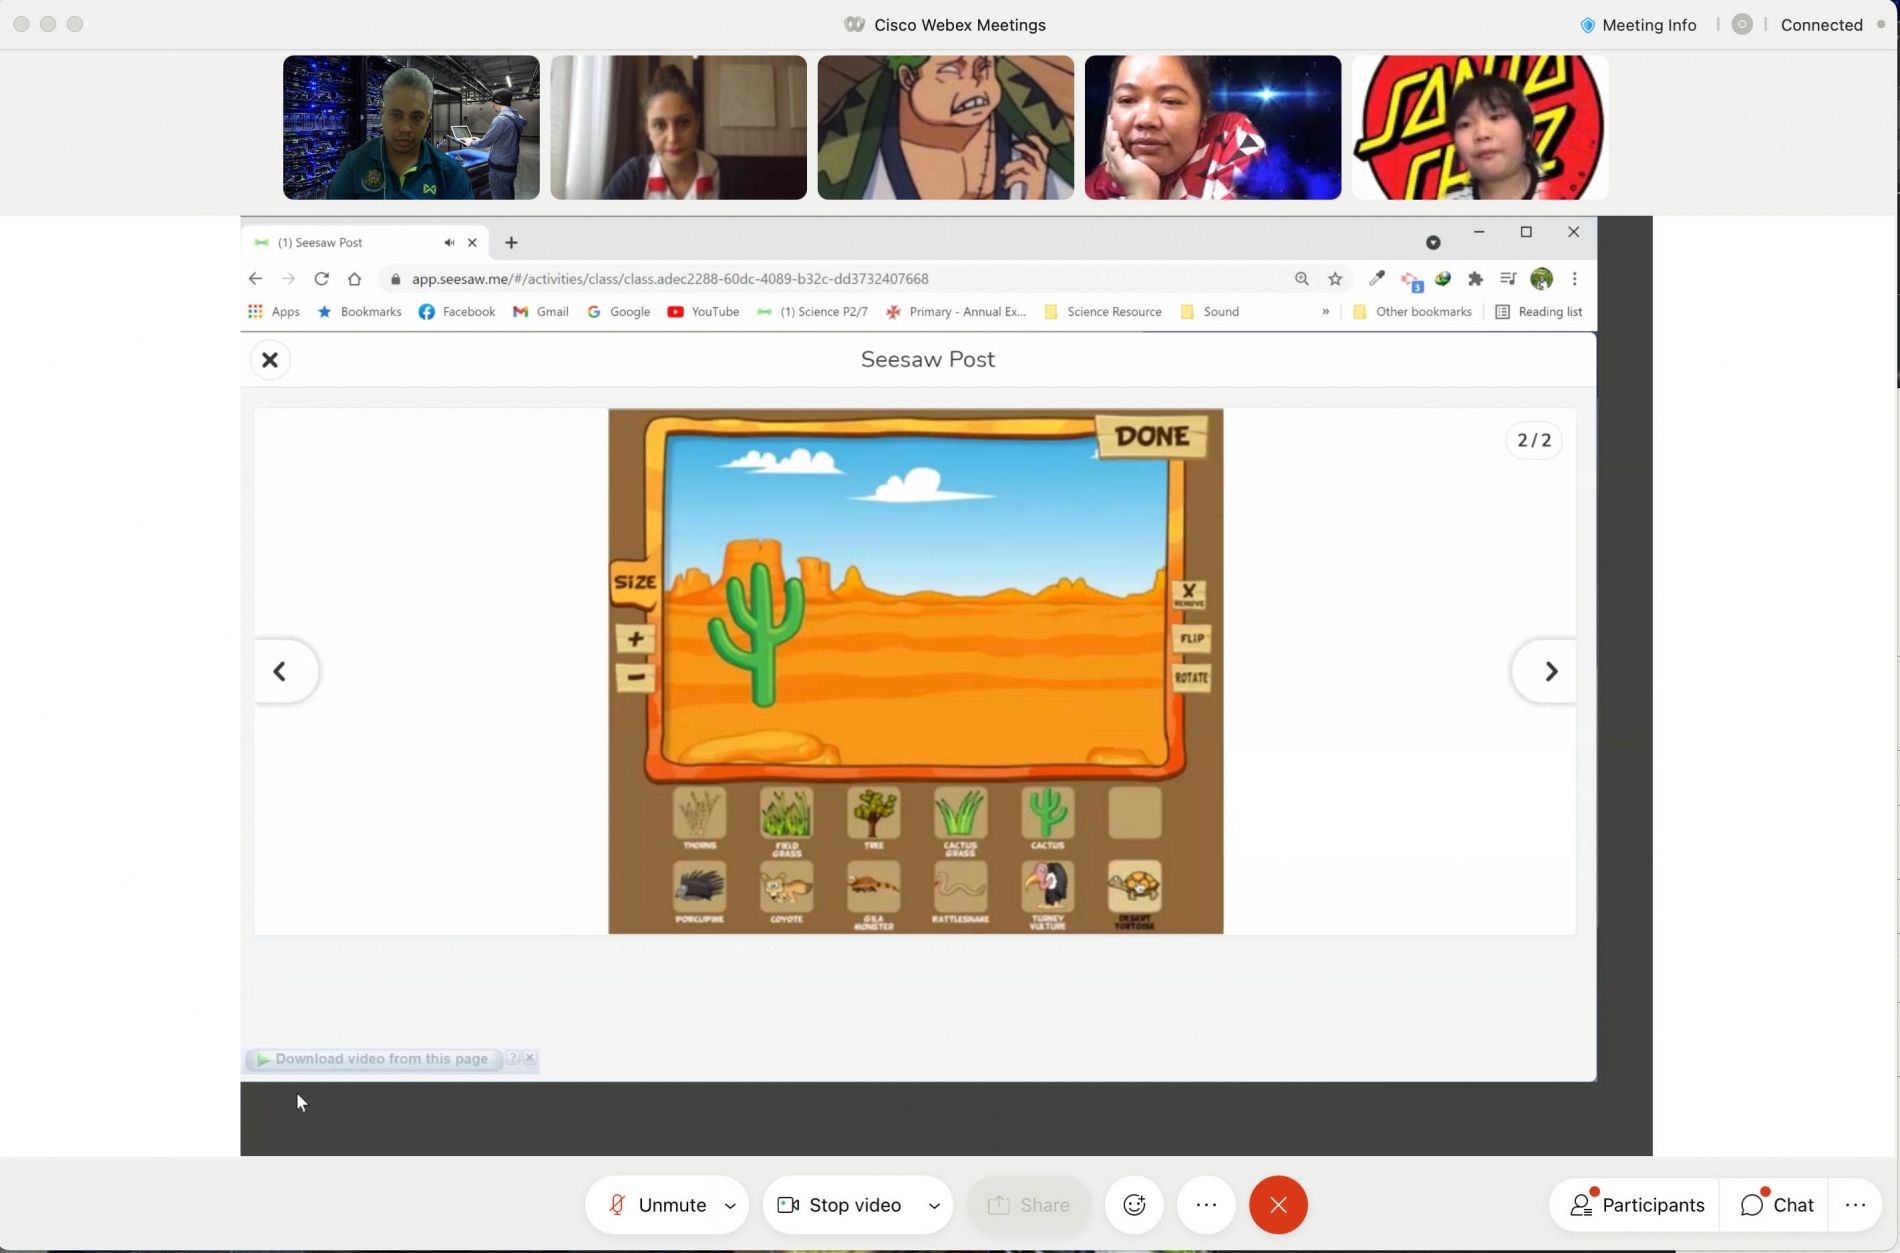Image resolution: width=1900 pixels, height=1253 pixels.
Task: Open the Chat panel
Action: pyautogui.click(x=1777, y=1205)
